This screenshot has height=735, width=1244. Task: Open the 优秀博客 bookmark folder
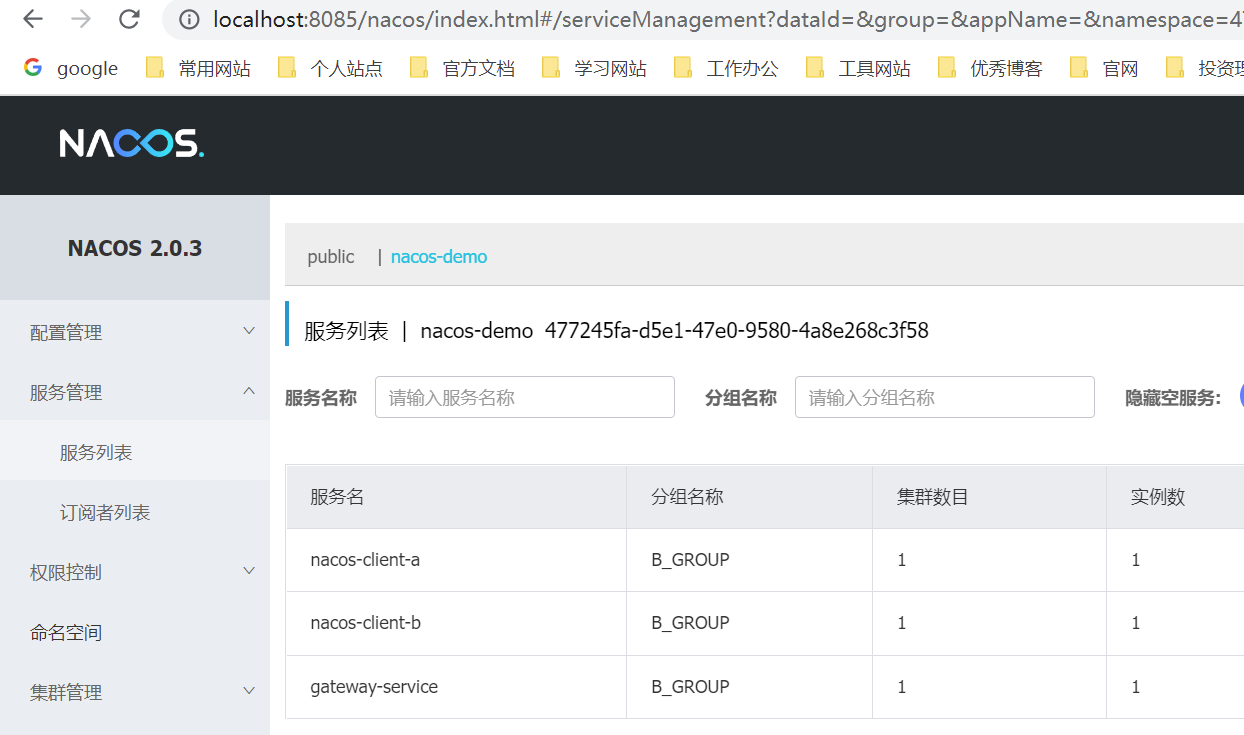tap(990, 68)
